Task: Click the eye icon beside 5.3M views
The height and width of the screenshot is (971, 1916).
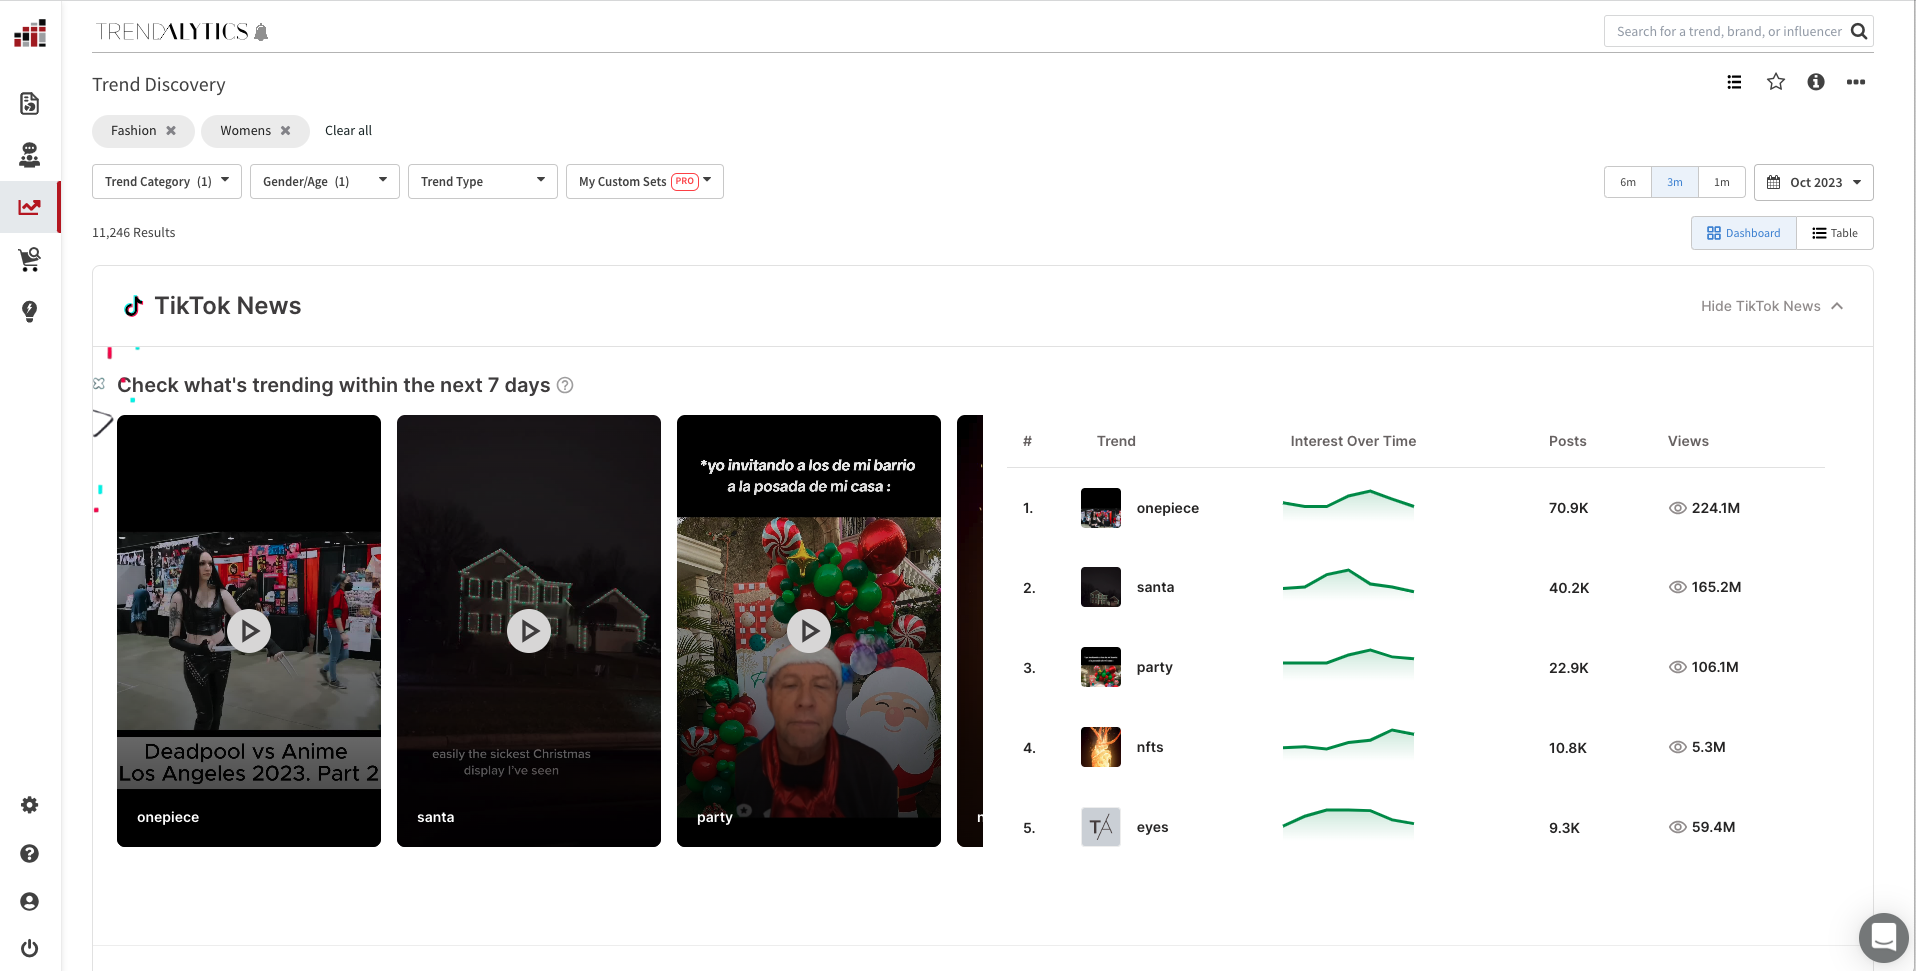Action: point(1678,747)
